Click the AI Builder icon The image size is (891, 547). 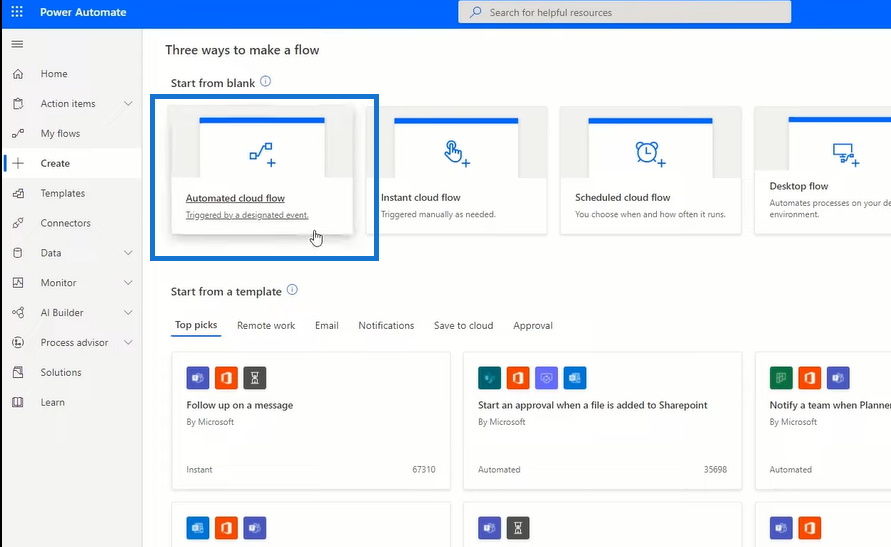[x=18, y=312]
